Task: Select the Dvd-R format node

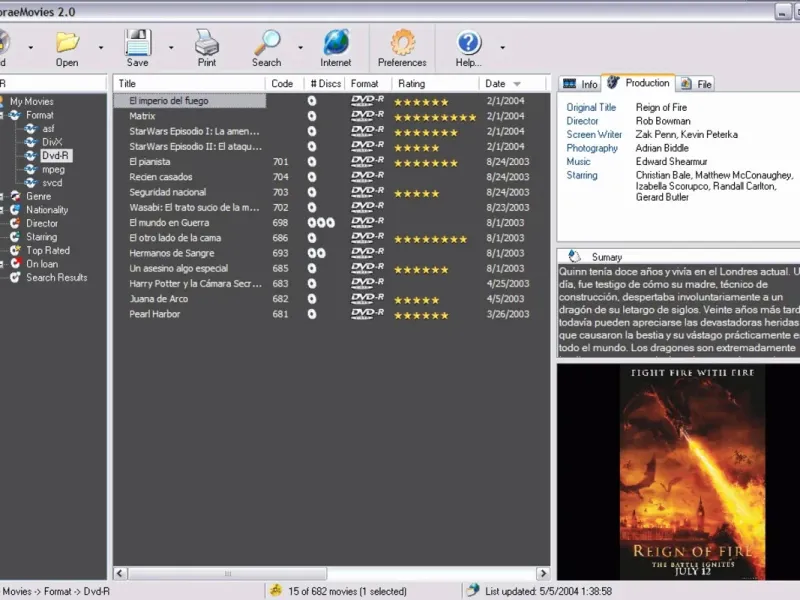Action: [55, 156]
